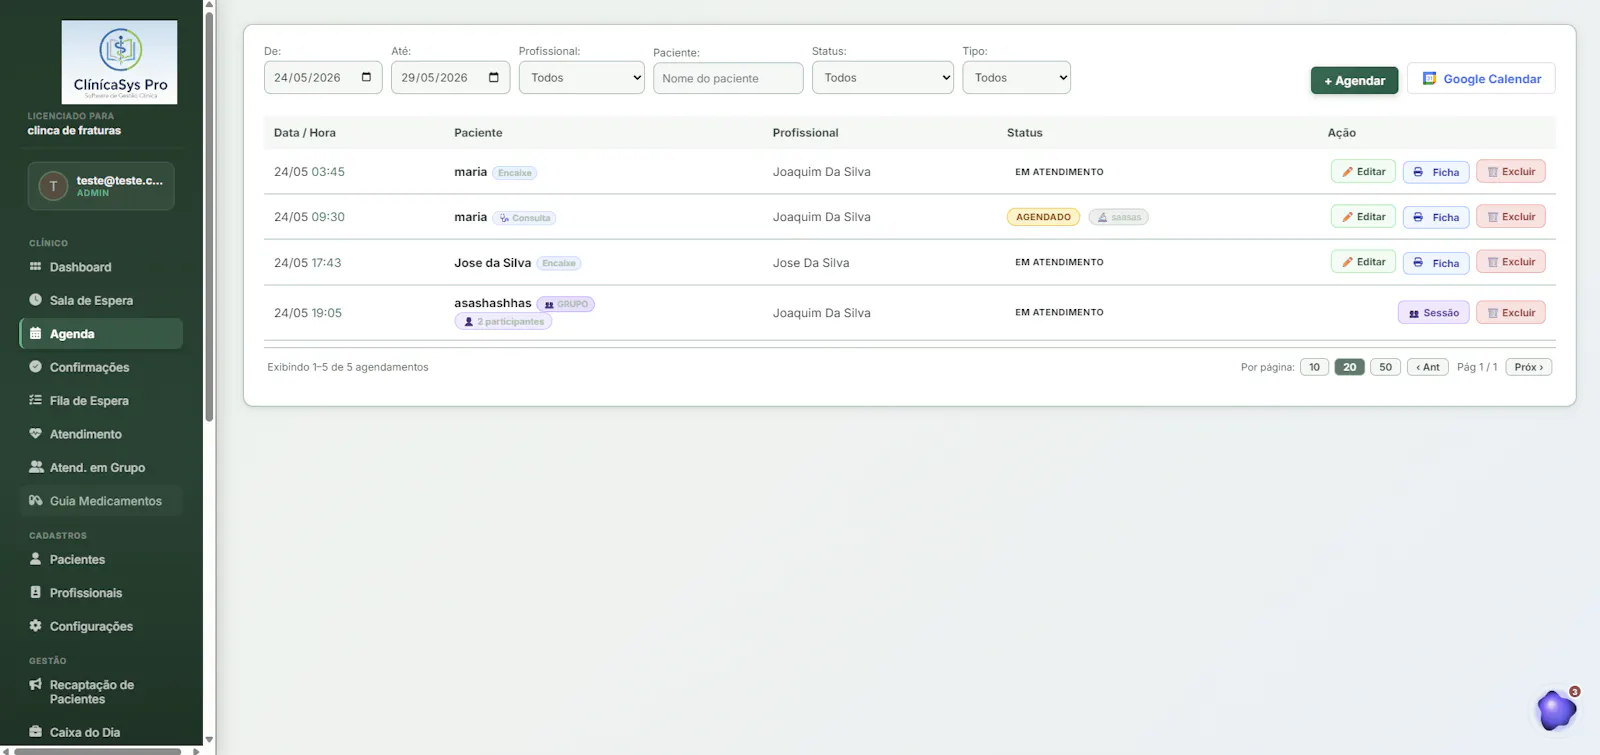Image resolution: width=1600 pixels, height=755 pixels.
Task: Delete the 24/05 03:45 appointment
Action: (1511, 172)
